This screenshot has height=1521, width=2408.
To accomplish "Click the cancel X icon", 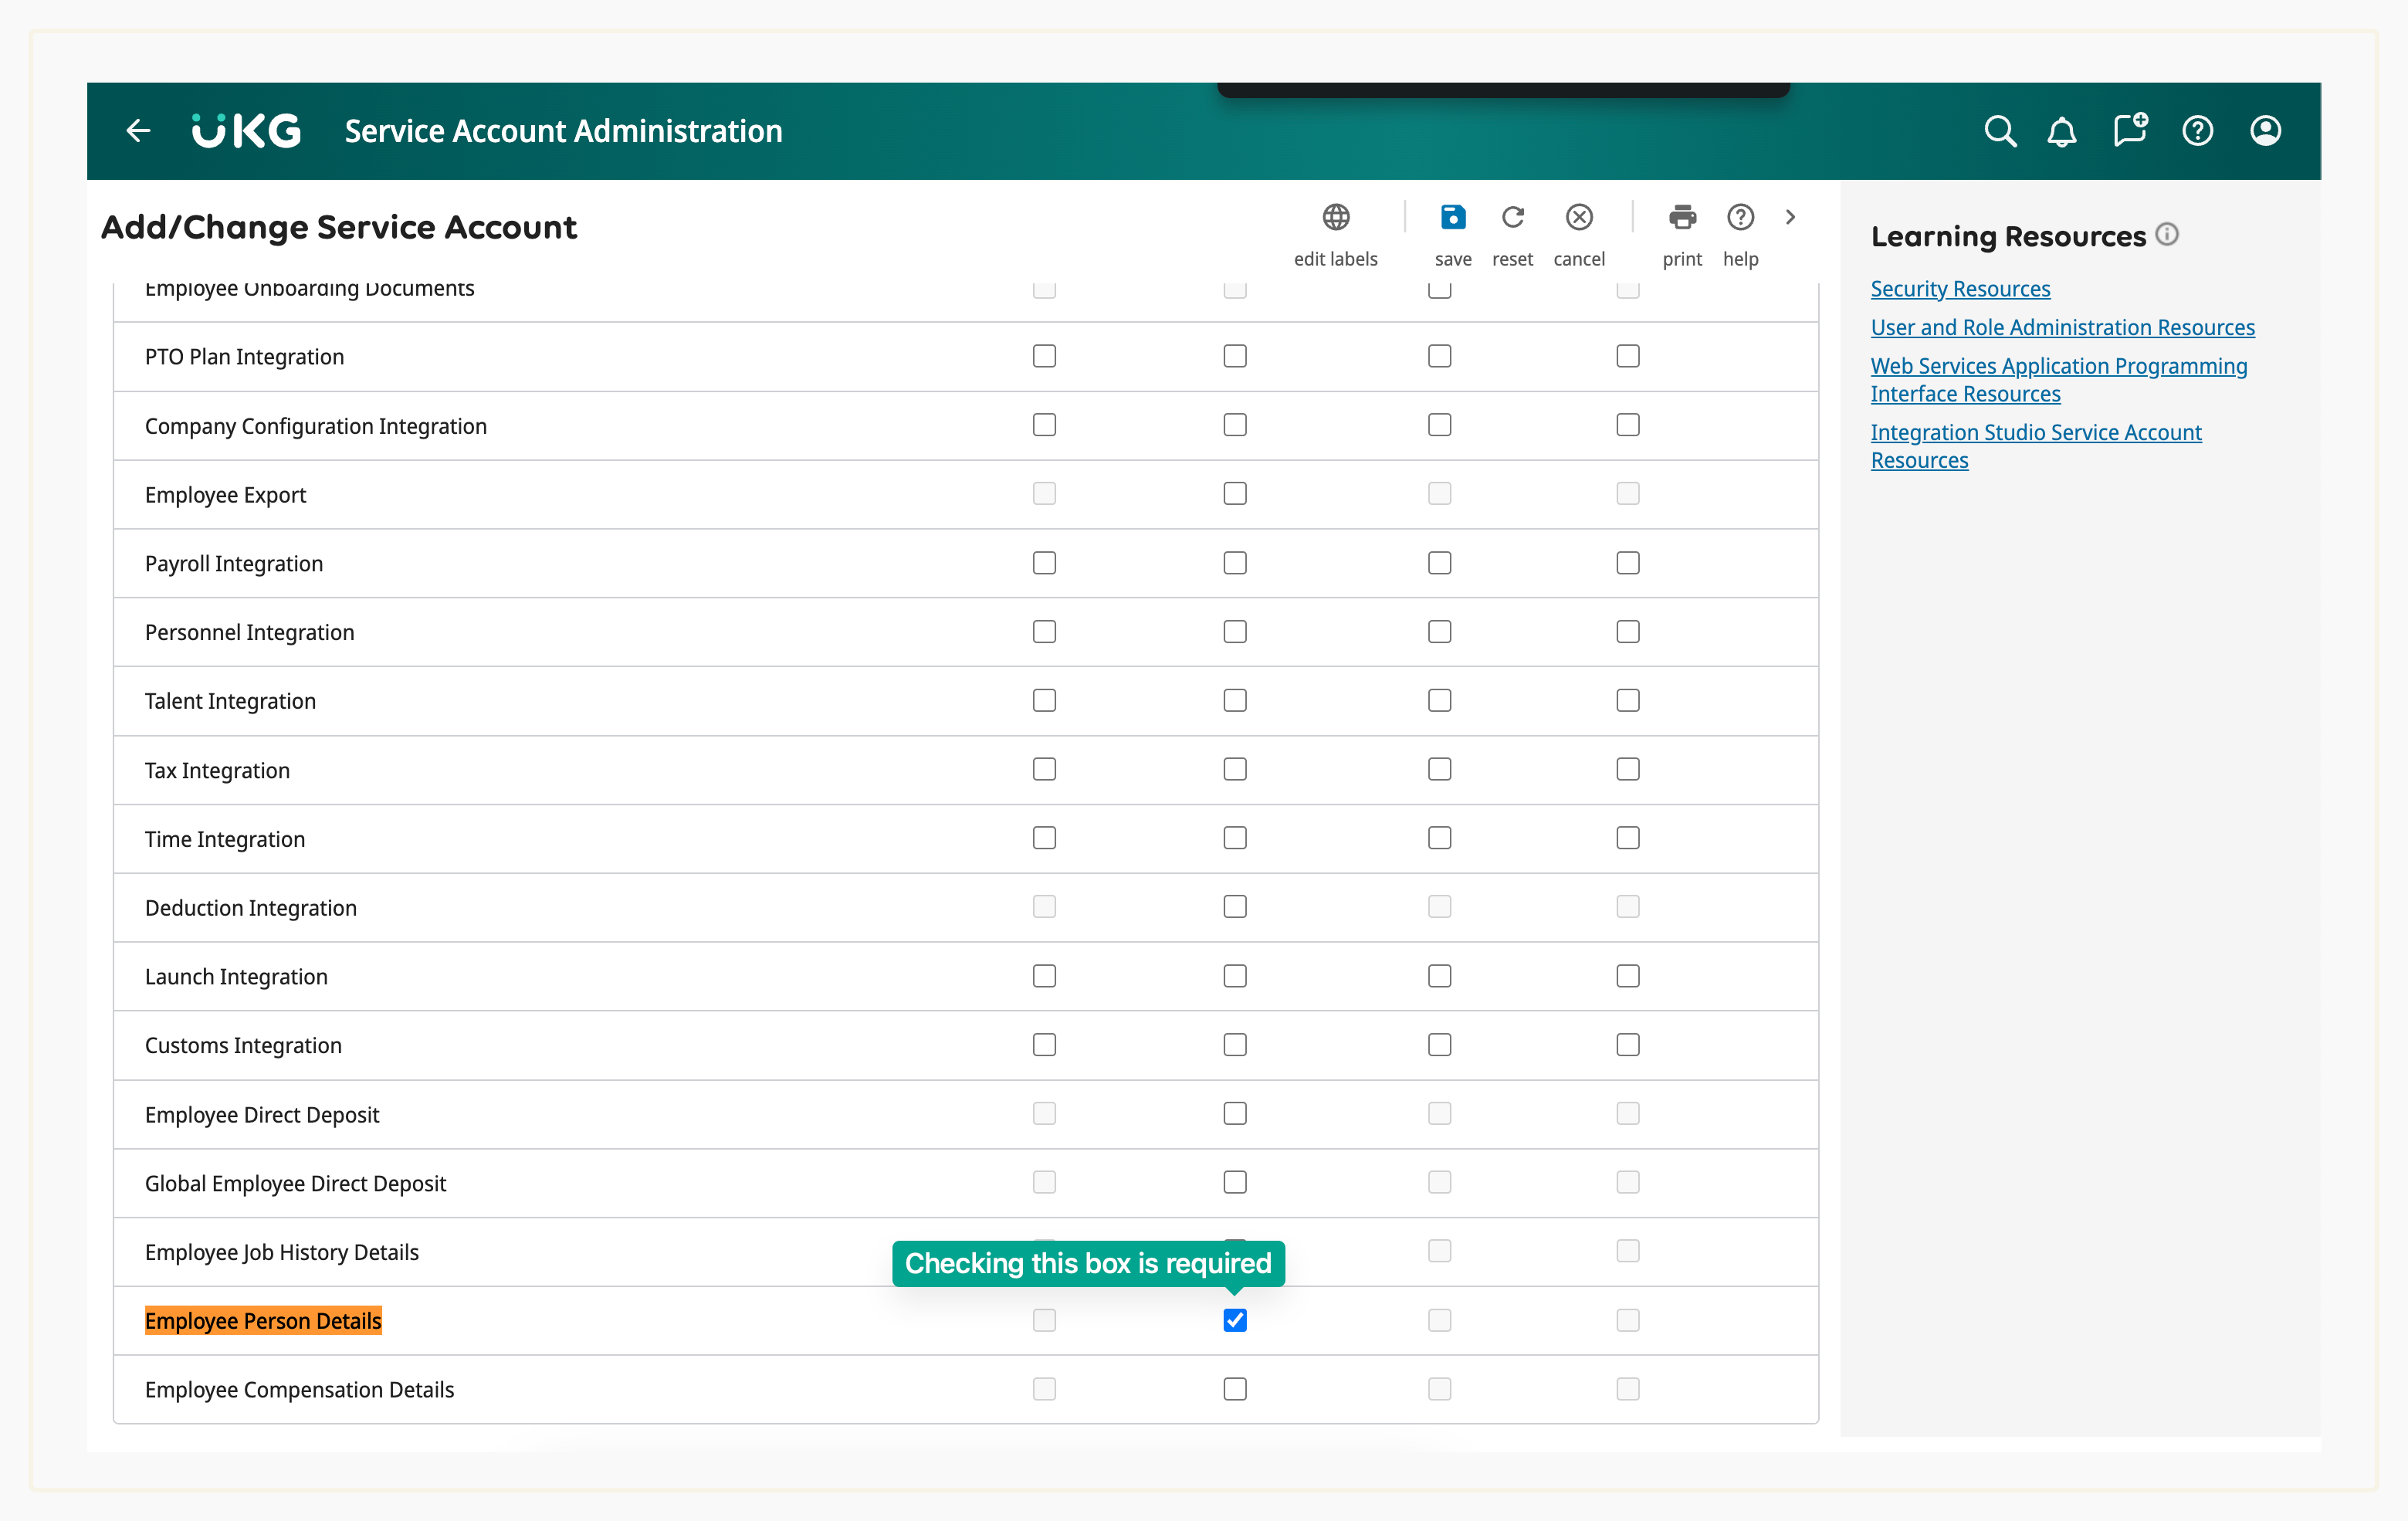I will coord(1579,218).
